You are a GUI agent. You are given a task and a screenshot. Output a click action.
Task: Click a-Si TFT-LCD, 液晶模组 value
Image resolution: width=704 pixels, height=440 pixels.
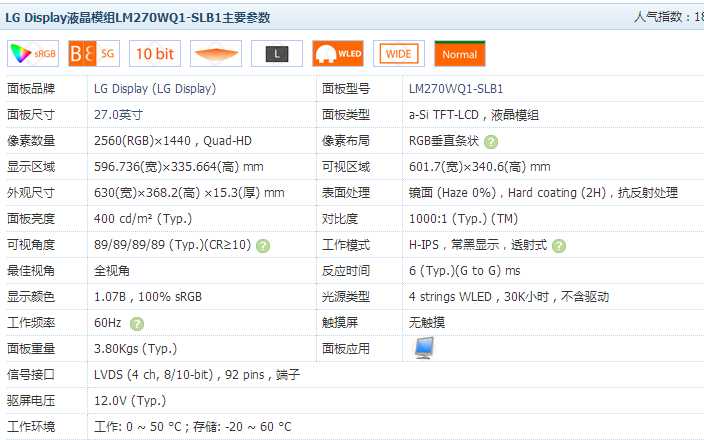coord(474,115)
